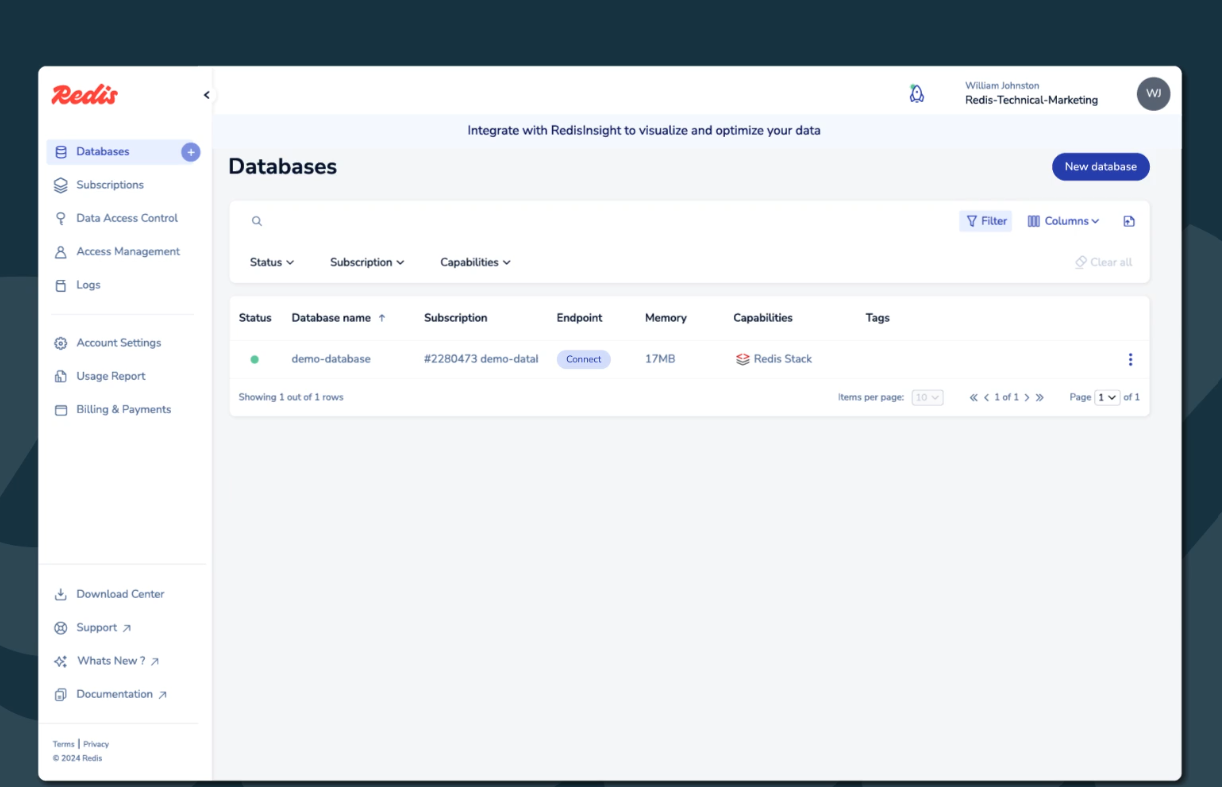Click the Redis-Technical-Marketing account name
Viewport: 1222px width, 787px height.
coord(1031,100)
